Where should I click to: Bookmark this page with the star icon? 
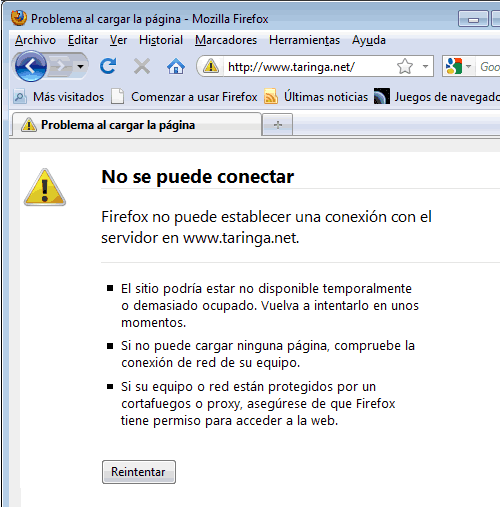click(405, 66)
